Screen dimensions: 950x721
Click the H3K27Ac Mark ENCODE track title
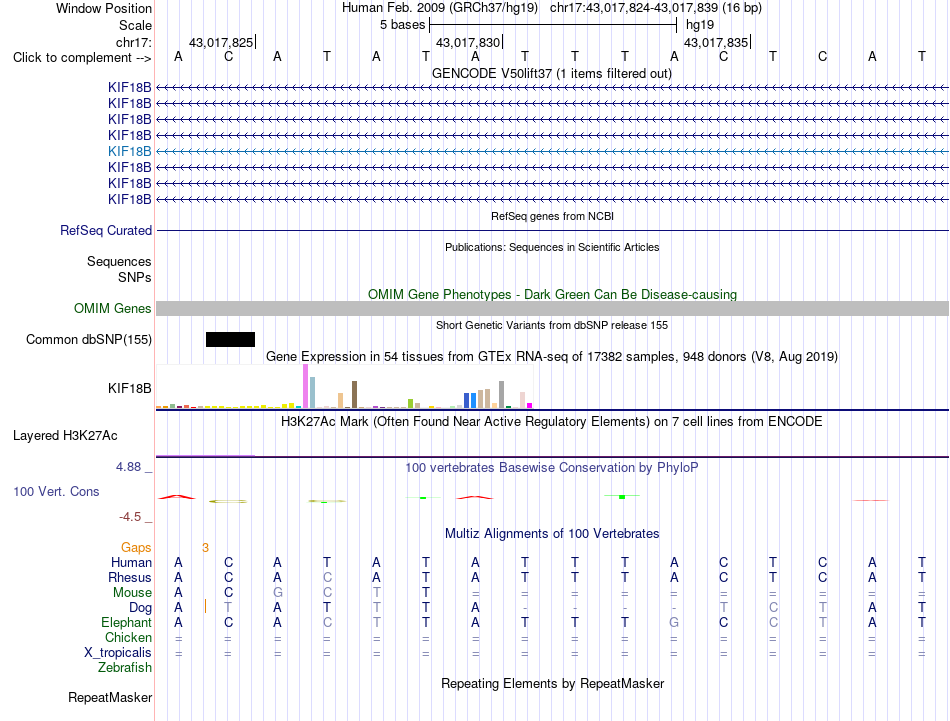tap(552, 422)
